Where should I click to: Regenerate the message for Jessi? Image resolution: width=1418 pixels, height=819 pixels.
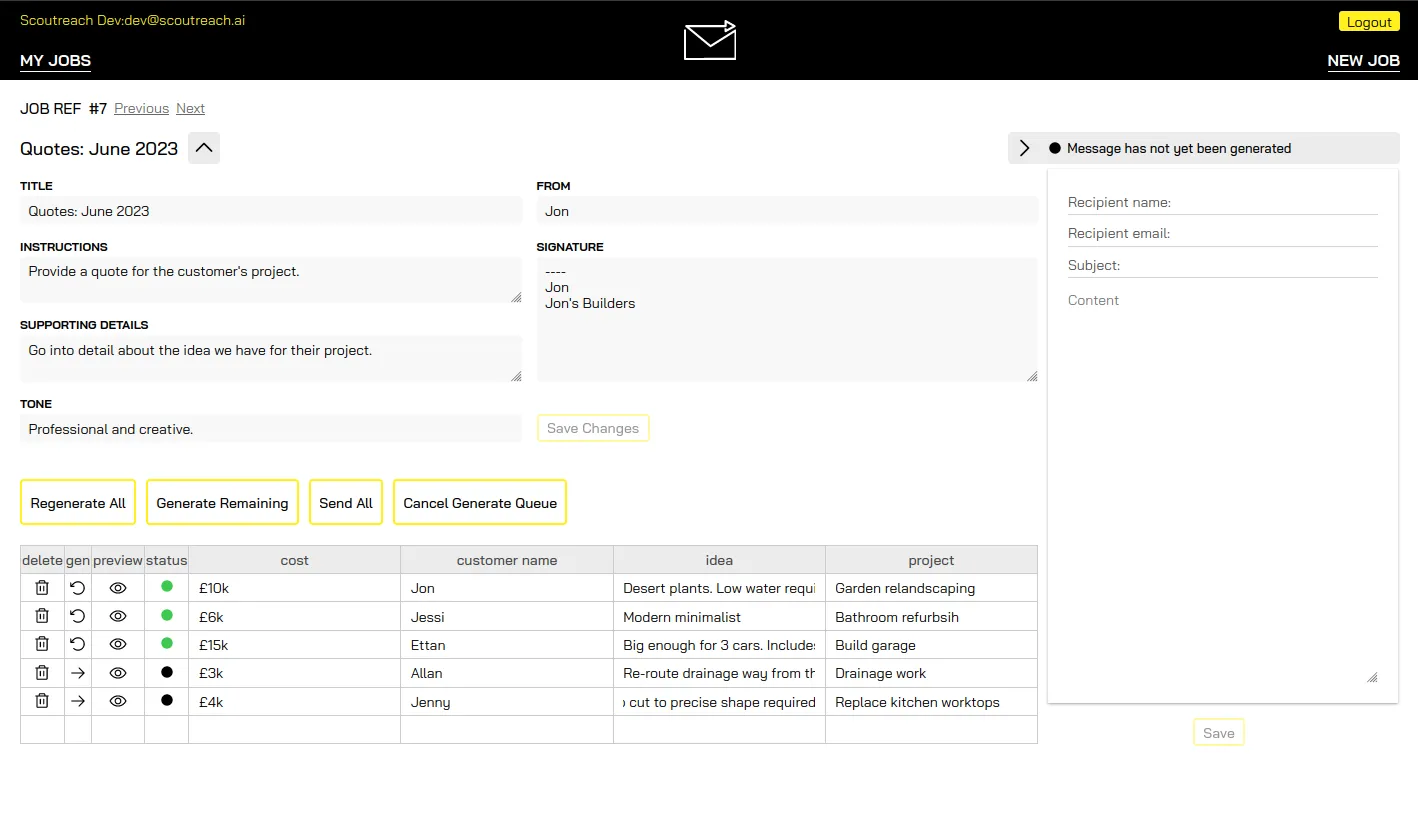point(77,616)
